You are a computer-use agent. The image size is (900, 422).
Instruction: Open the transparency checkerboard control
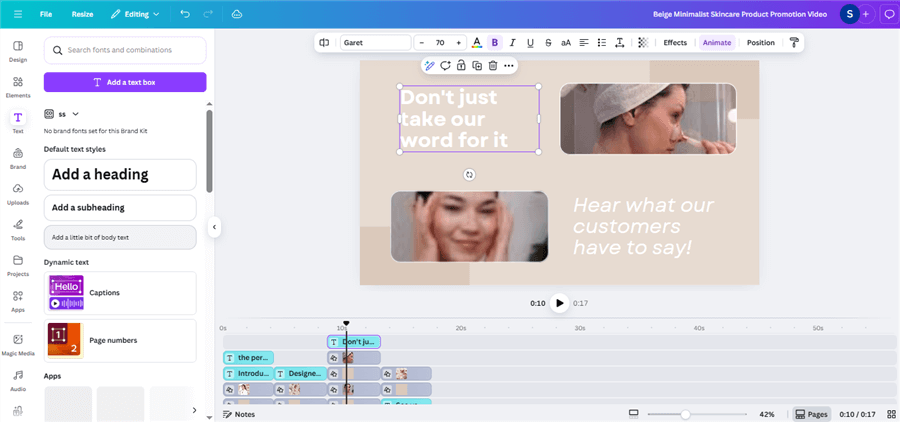pos(643,42)
